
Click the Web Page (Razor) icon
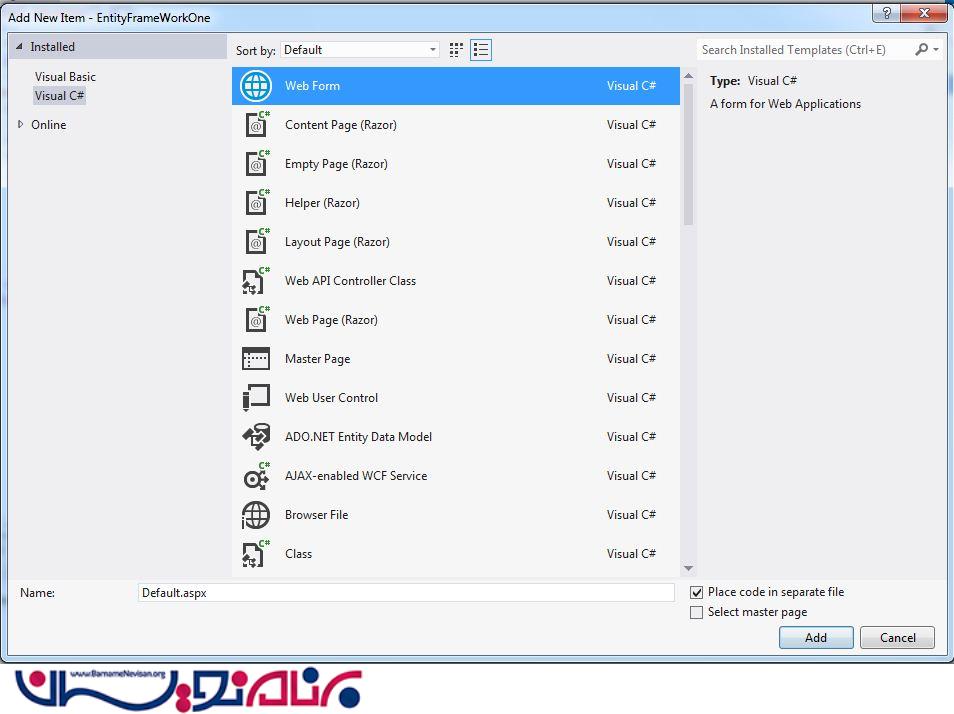tap(256, 319)
